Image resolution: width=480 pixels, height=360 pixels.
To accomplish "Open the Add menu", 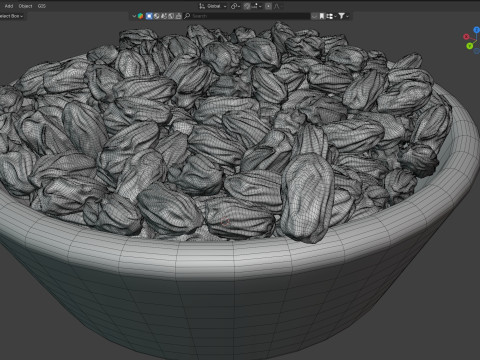I will point(9,6).
